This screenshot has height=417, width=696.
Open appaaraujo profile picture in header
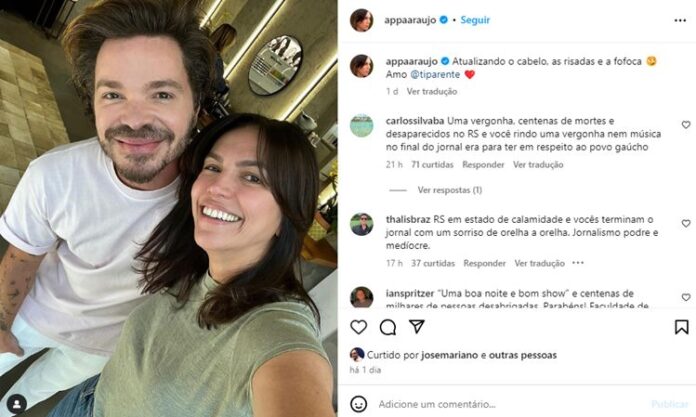coord(361,20)
